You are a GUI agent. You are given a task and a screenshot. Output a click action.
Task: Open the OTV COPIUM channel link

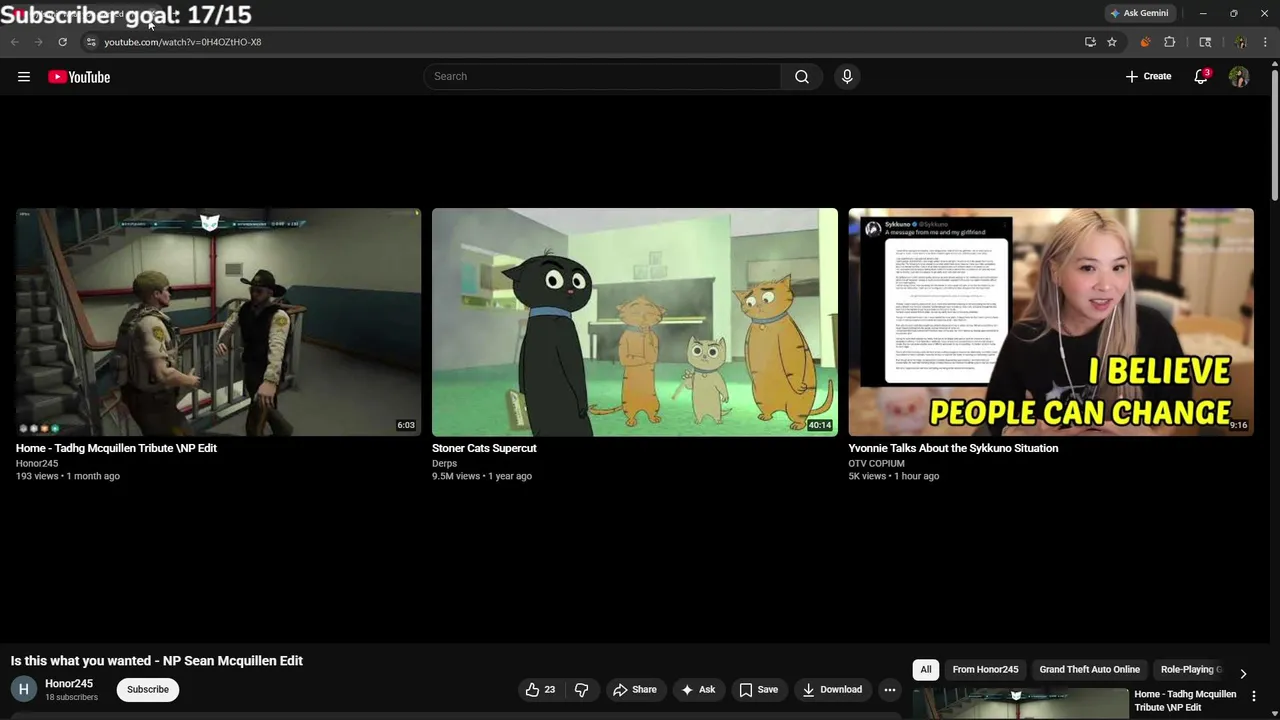[876, 463]
